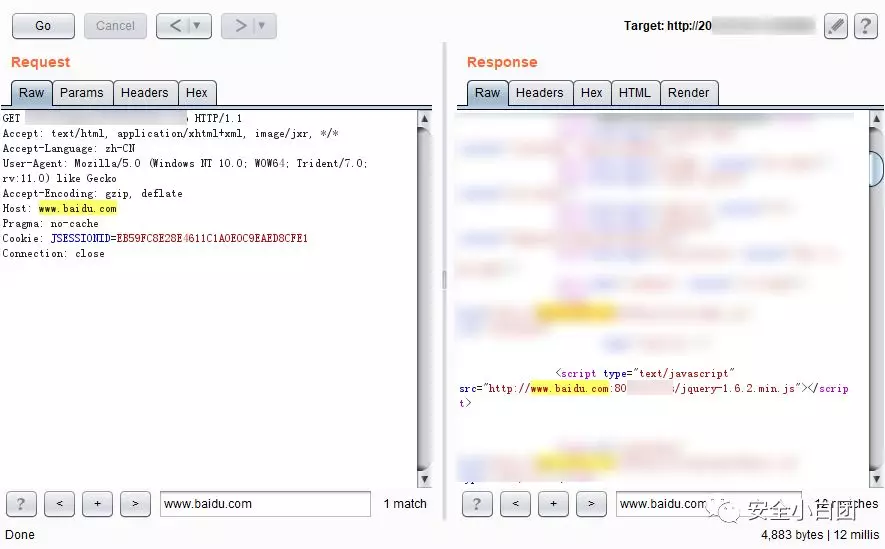Open the request Headers tab

tap(144, 93)
